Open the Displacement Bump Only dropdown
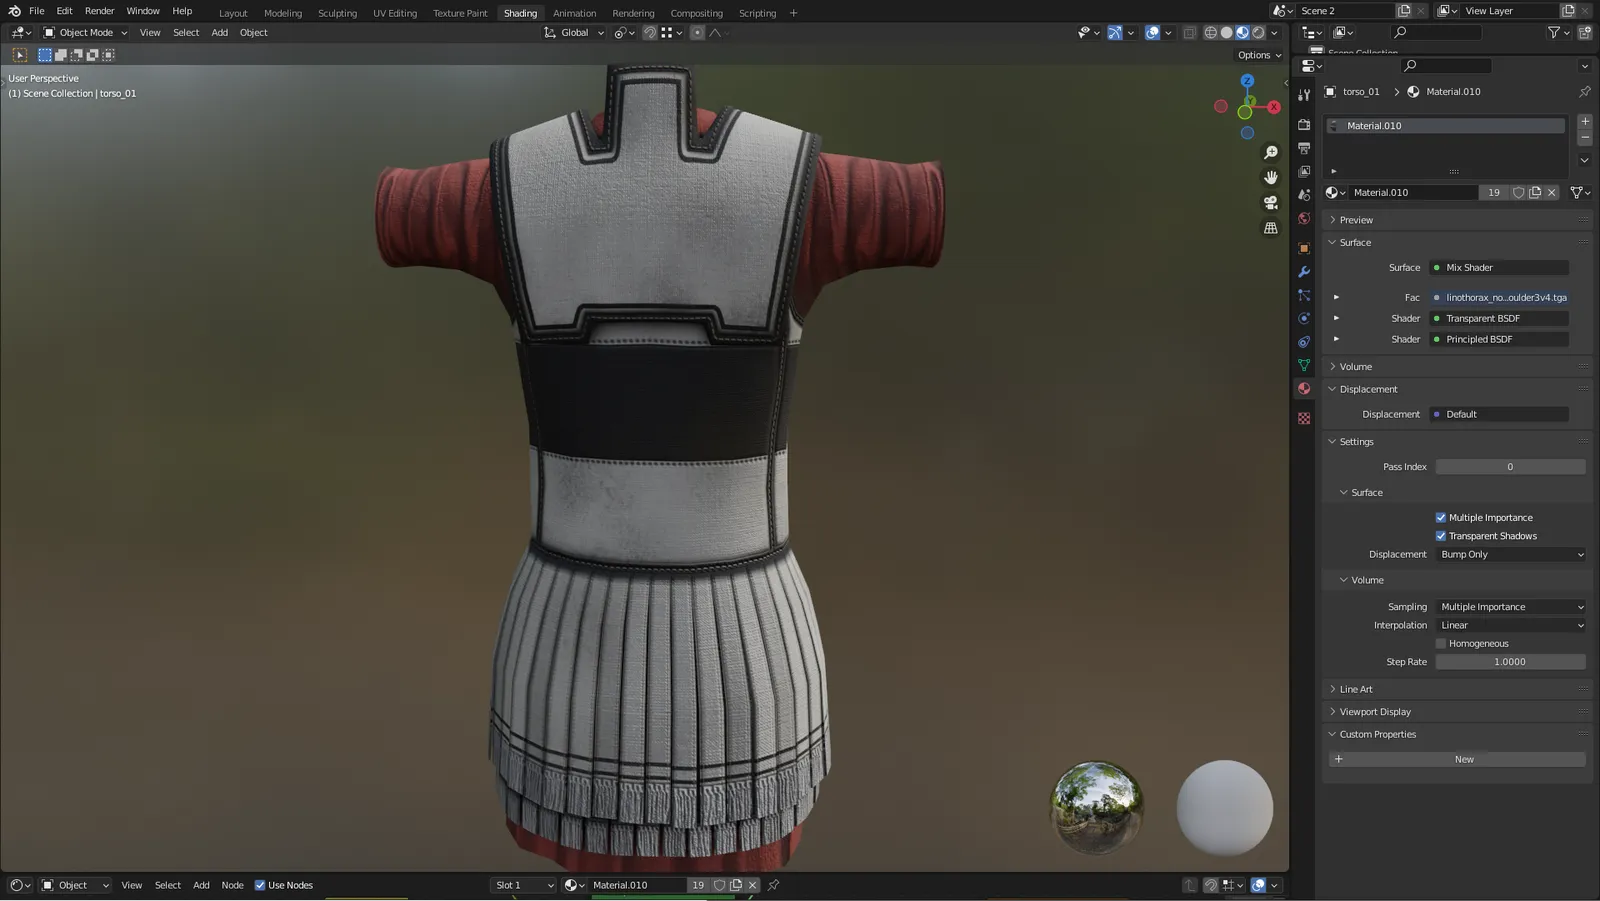 (x=1511, y=554)
